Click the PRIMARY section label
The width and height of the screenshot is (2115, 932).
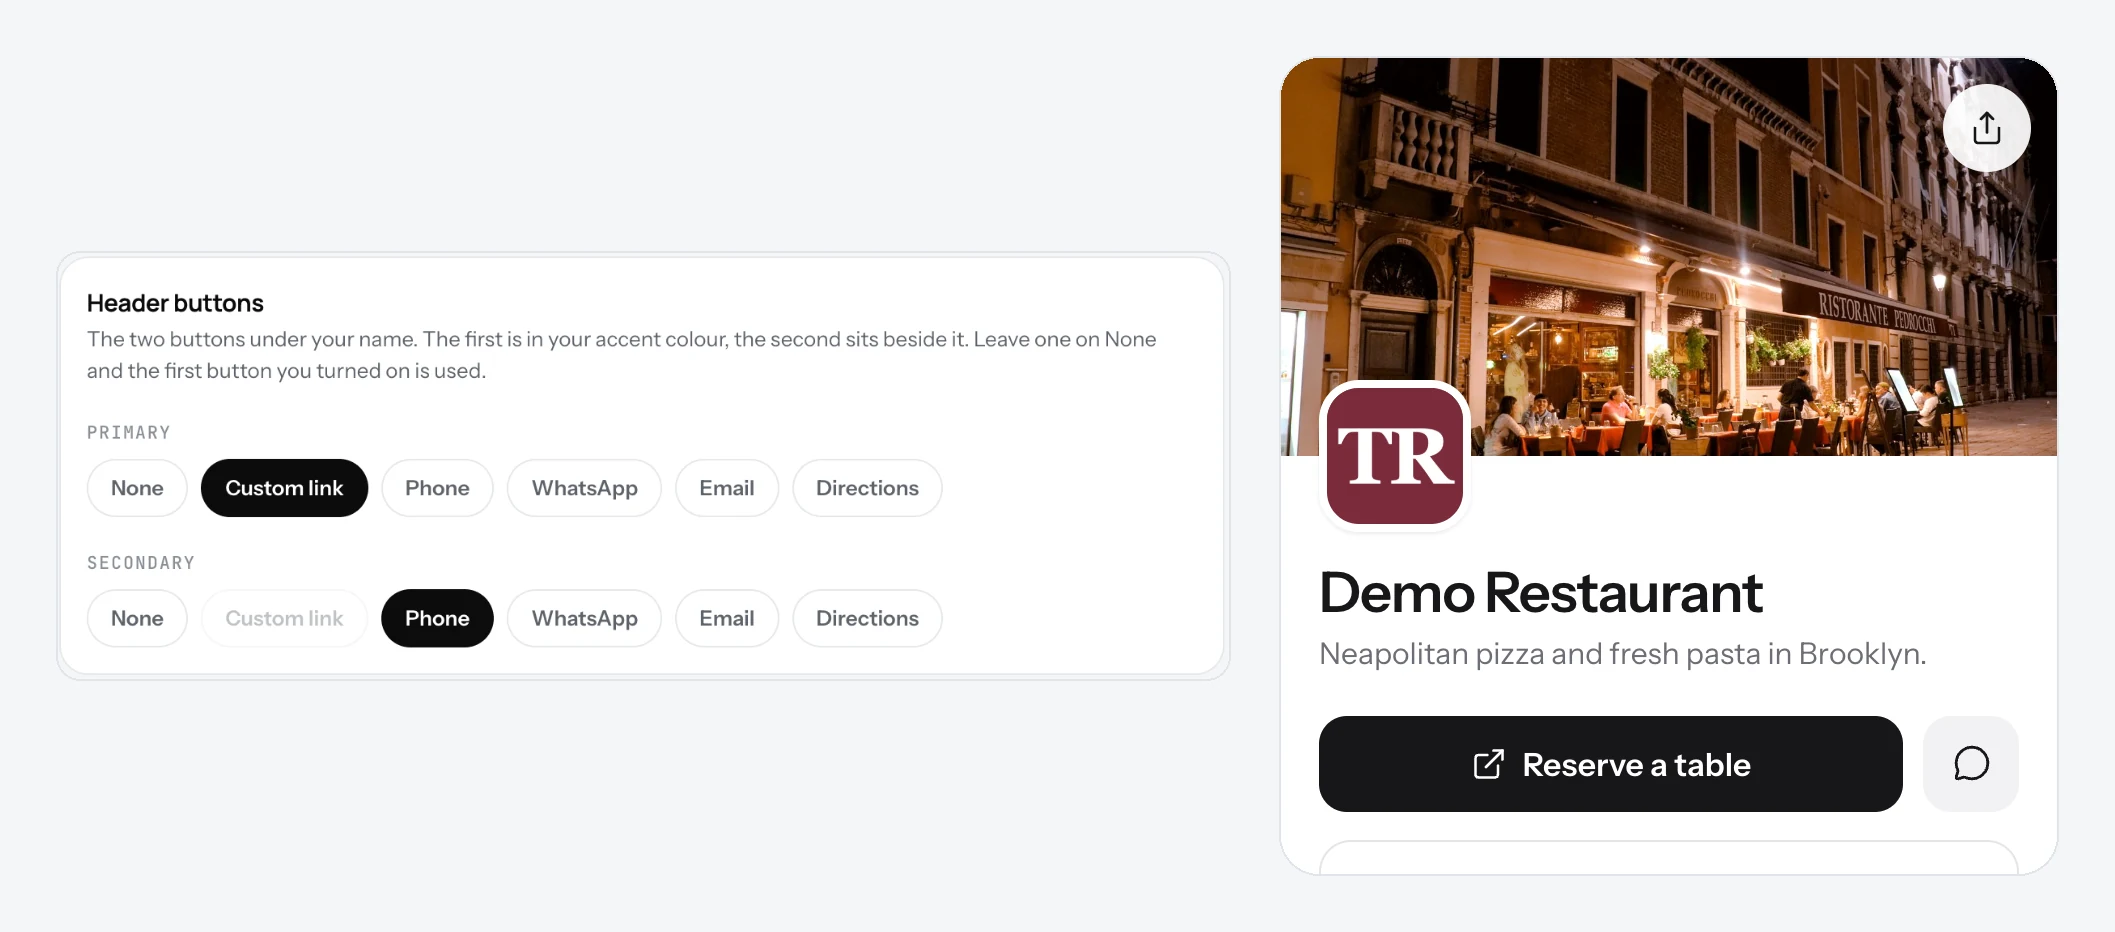[x=129, y=433]
